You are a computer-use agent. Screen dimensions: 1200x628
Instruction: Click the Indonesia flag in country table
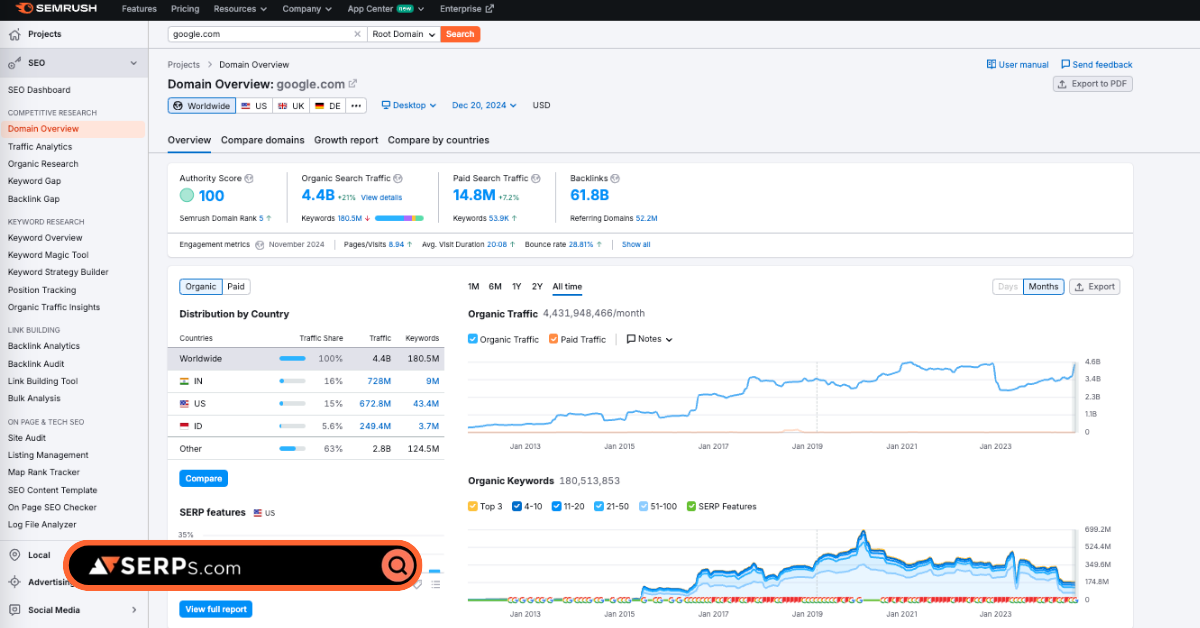(x=184, y=426)
